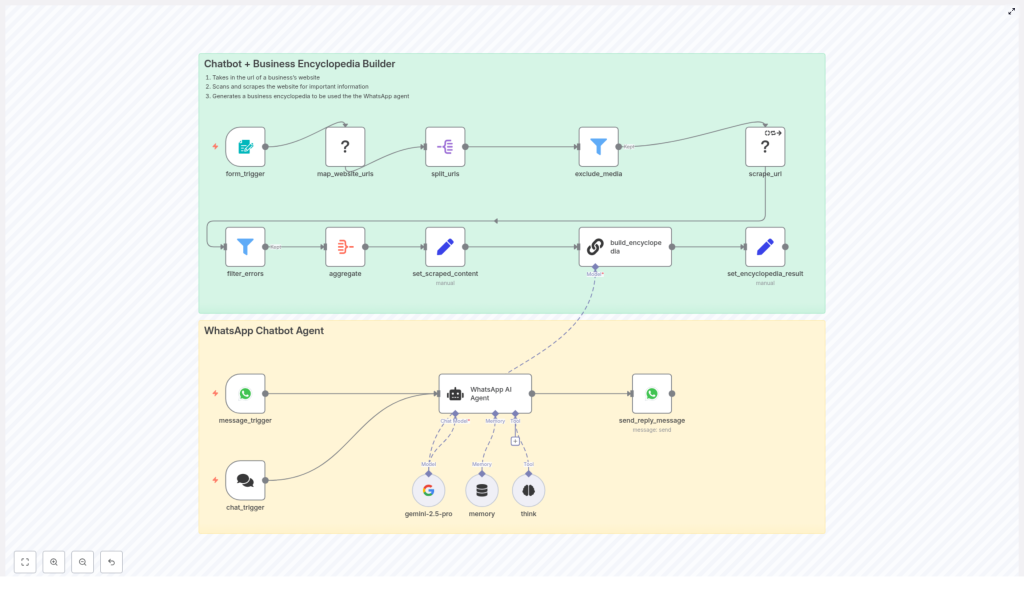This screenshot has height=601, width=1024.
Task: Click the filter_errors funnel icon
Action: coord(245,245)
